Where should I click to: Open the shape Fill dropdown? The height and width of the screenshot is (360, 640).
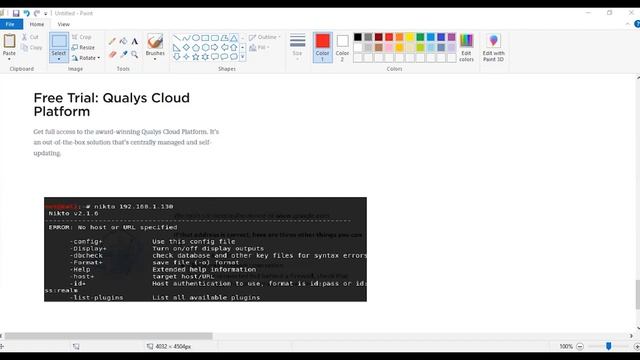(x=258, y=48)
